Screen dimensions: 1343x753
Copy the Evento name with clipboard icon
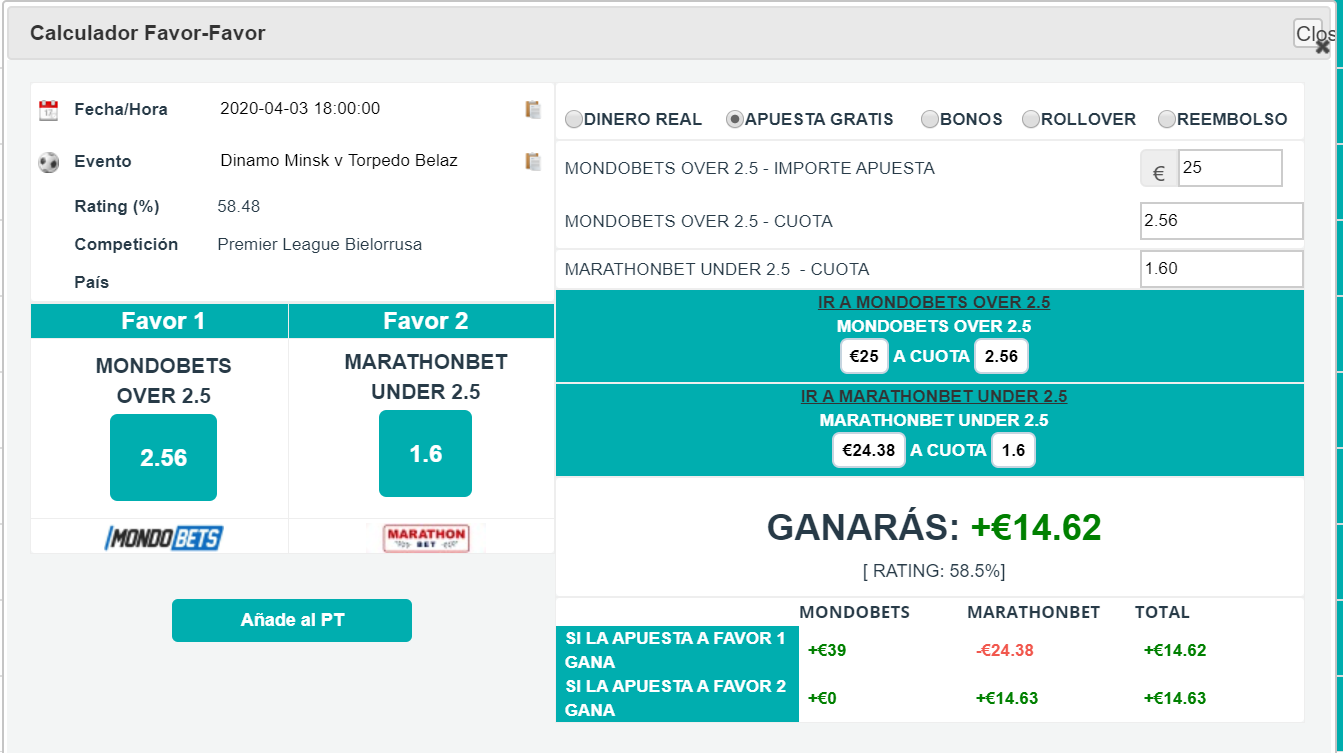click(x=533, y=162)
